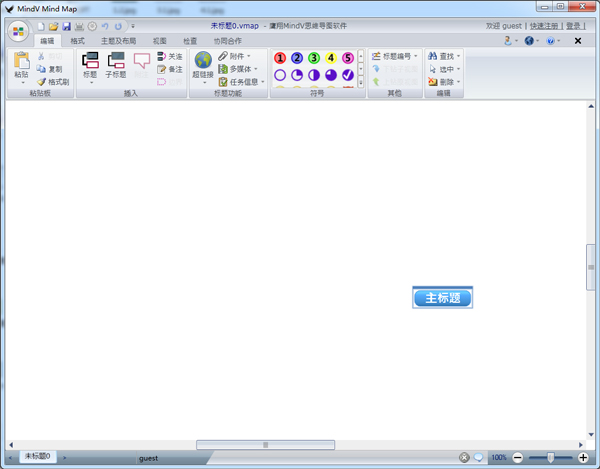Apply the half-filled progress symbol
This screenshot has width=600, height=469.
[x=314, y=75]
